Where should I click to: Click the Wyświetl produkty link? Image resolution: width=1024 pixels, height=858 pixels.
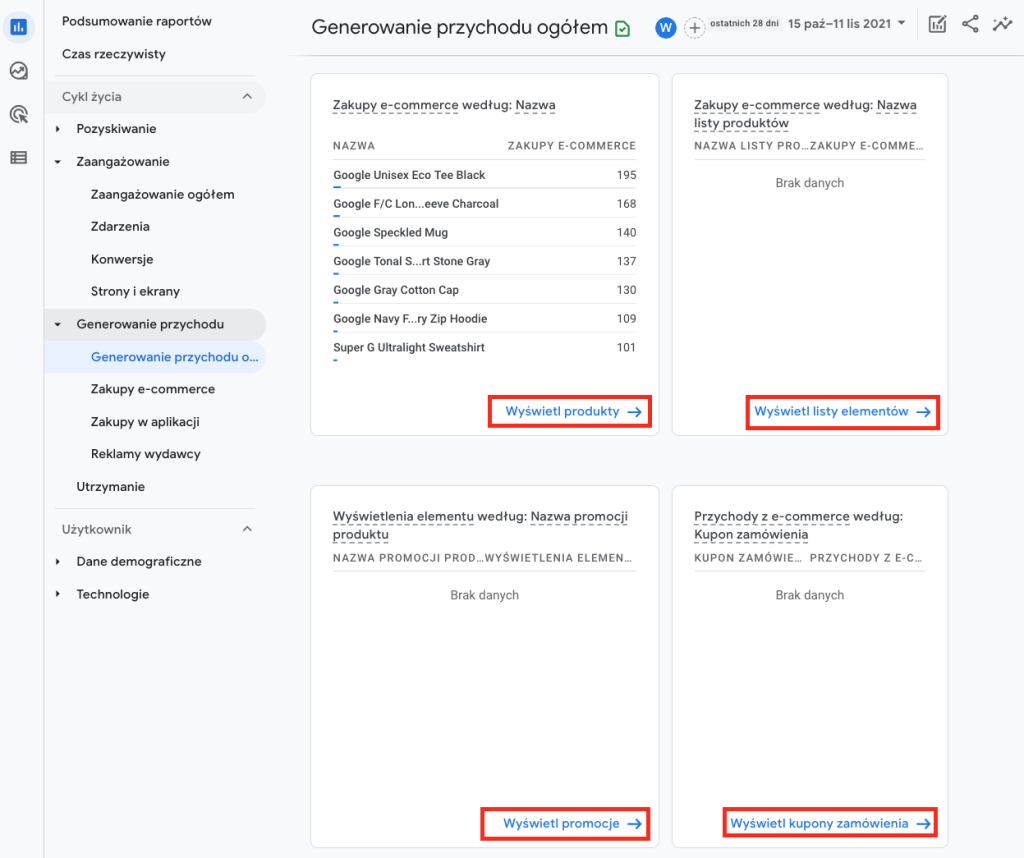point(570,411)
